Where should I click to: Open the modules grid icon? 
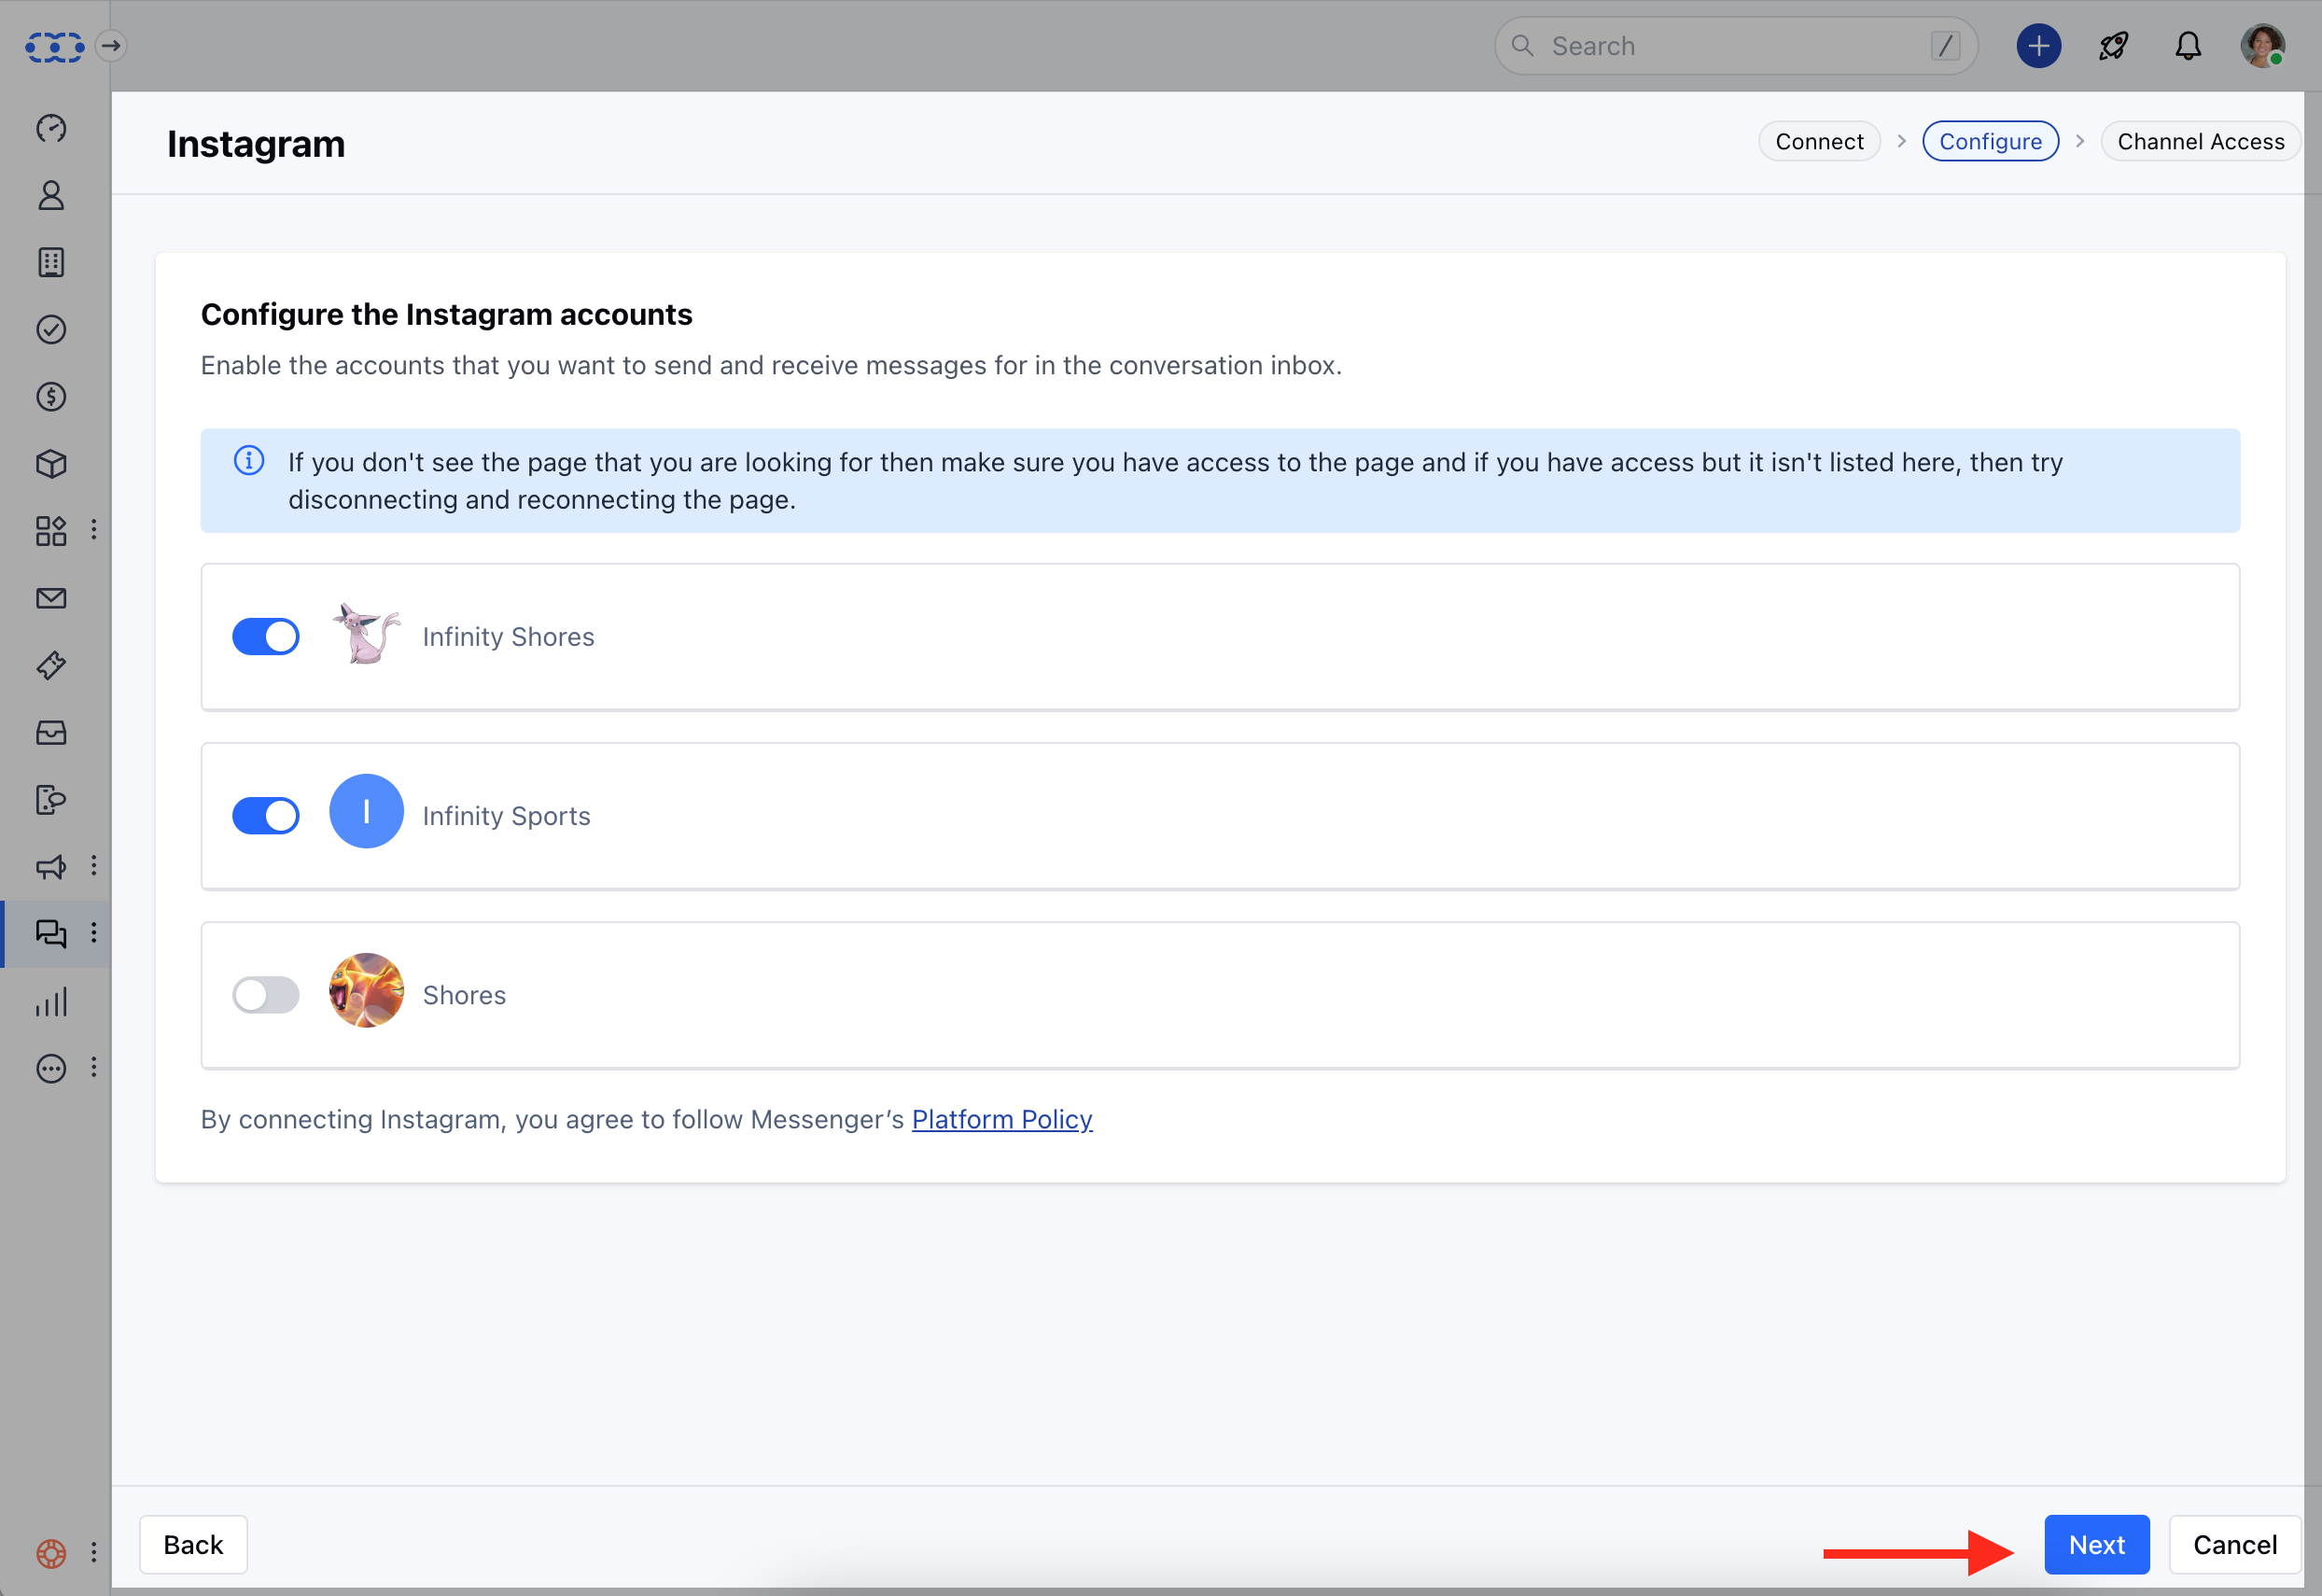(x=51, y=531)
